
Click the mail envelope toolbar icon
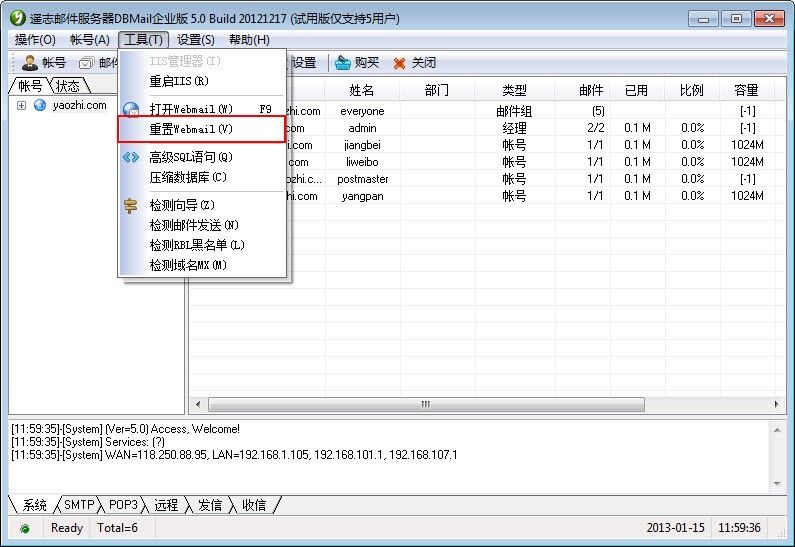[x=86, y=63]
